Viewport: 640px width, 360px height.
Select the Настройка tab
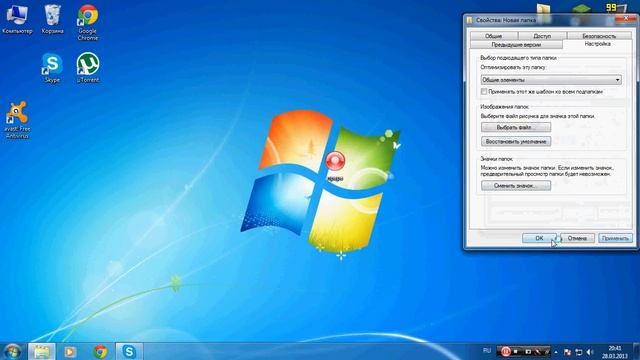[597, 44]
